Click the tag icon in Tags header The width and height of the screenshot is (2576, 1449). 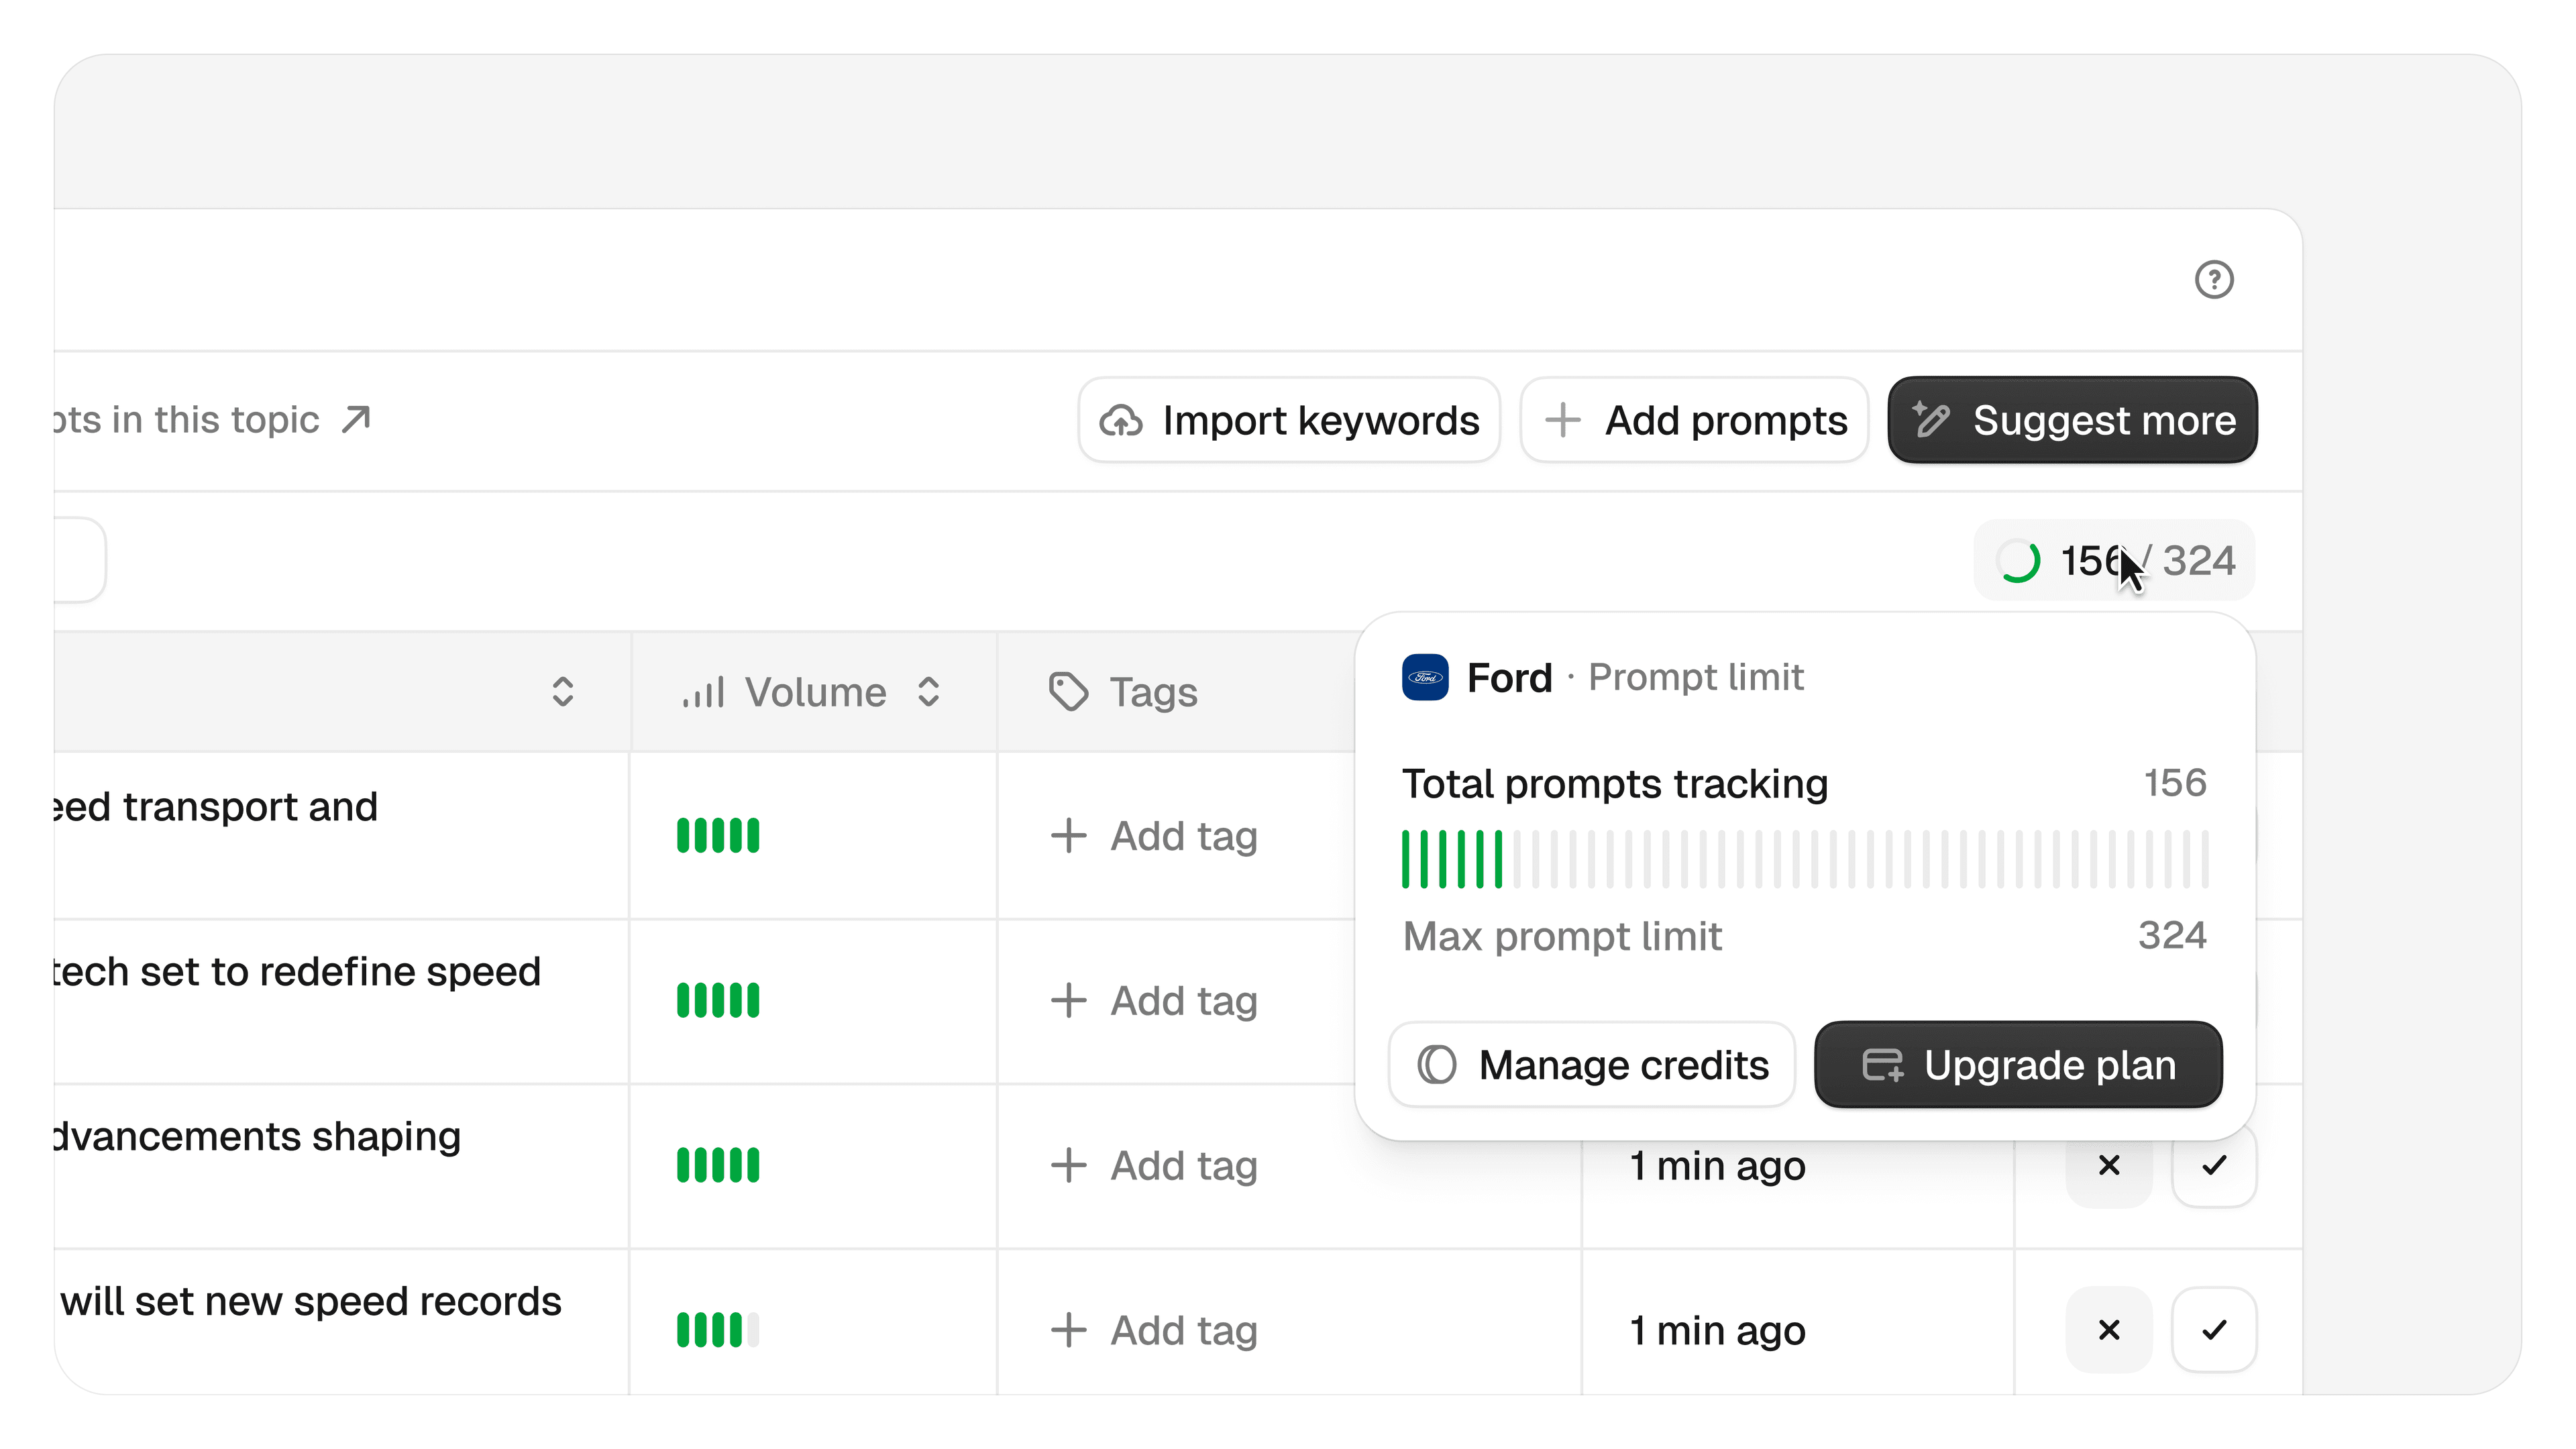coord(1068,692)
